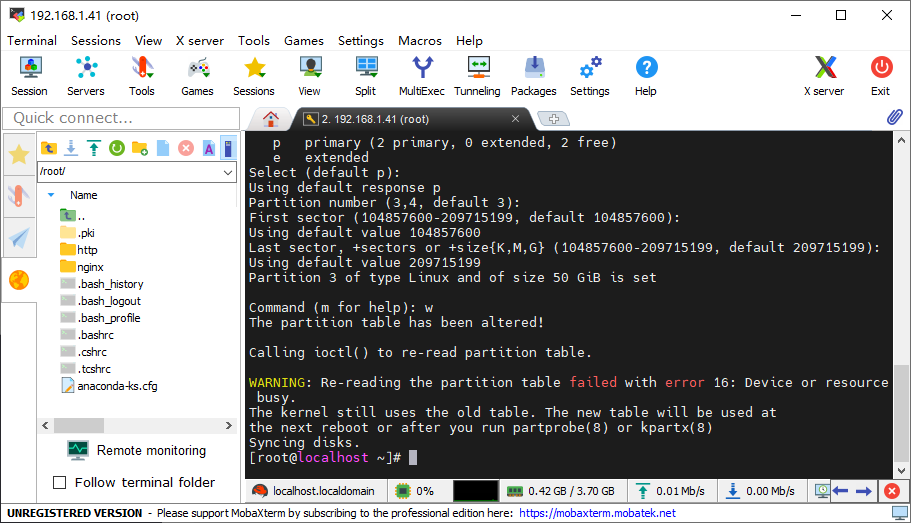Open the Help toolbar icon
The height and width of the screenshot is (523, 911).
coord(646,76)
